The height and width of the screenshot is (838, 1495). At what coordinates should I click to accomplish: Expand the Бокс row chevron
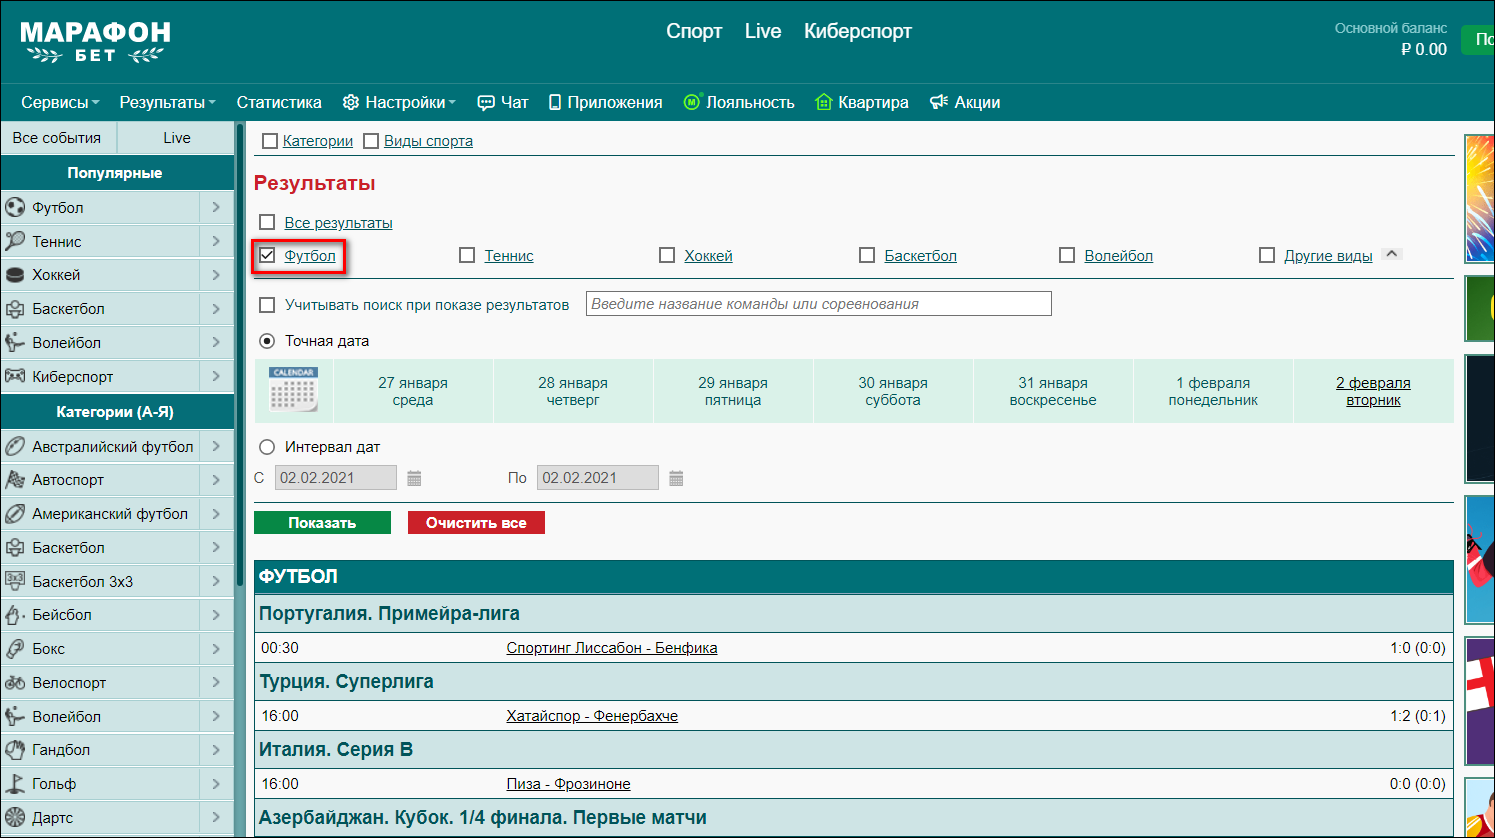(216, 649)
